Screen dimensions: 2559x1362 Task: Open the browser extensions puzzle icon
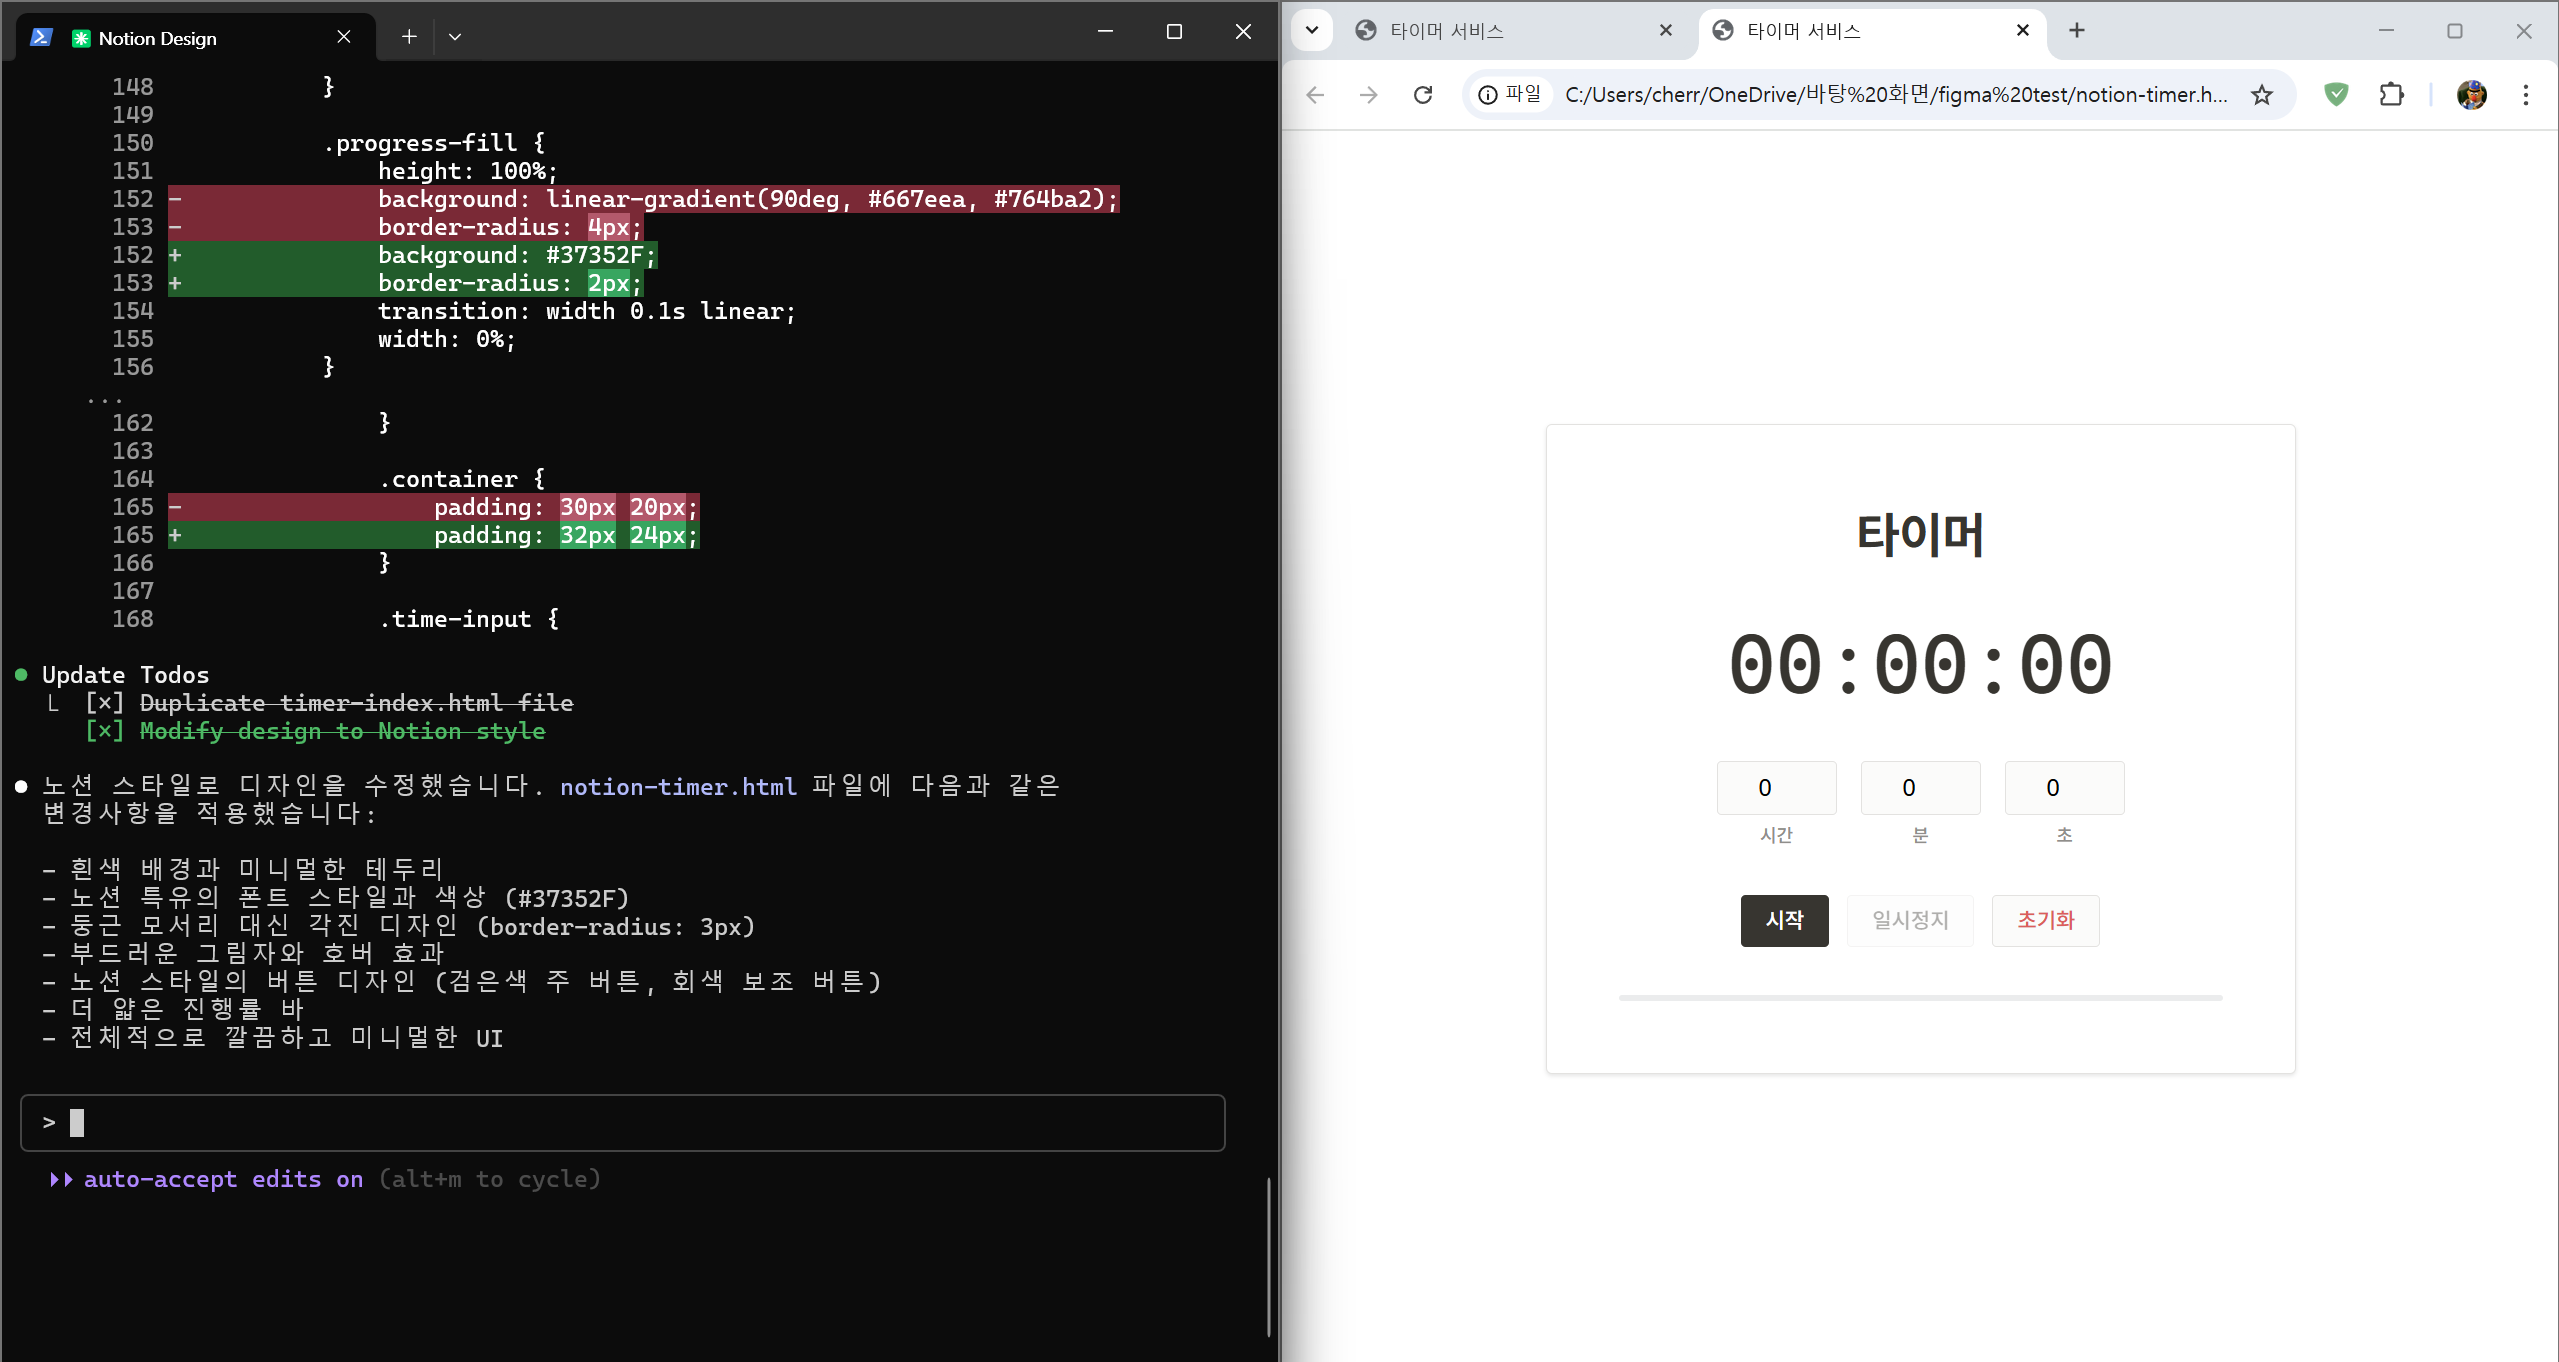coord(2391,95)
